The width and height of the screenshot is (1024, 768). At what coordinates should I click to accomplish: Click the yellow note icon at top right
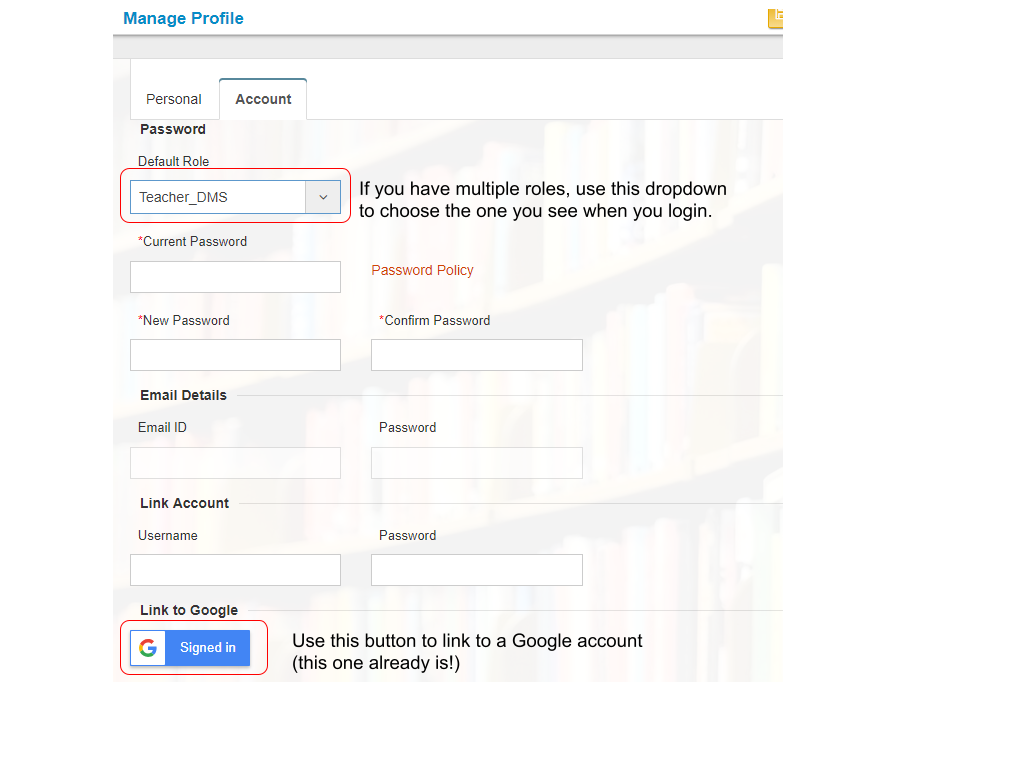click(775, 18)
